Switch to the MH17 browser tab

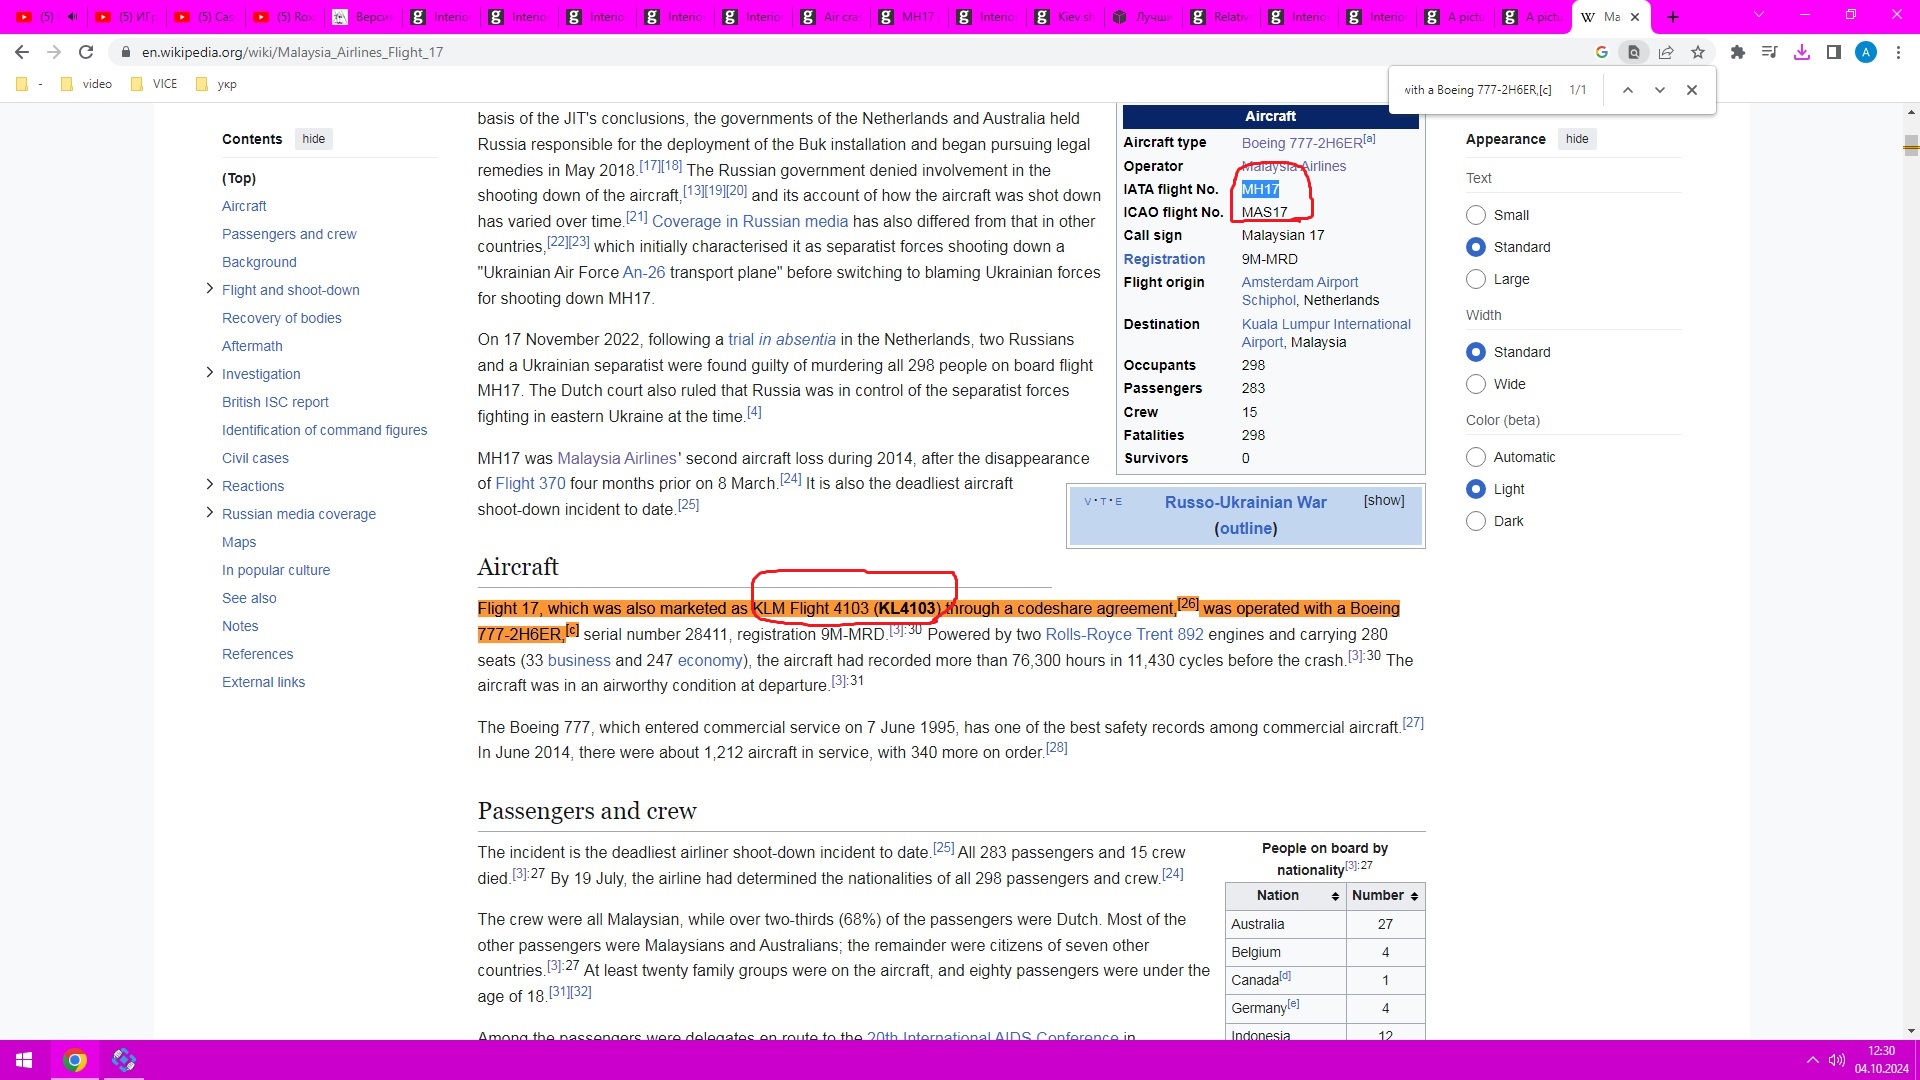[910, 17]
